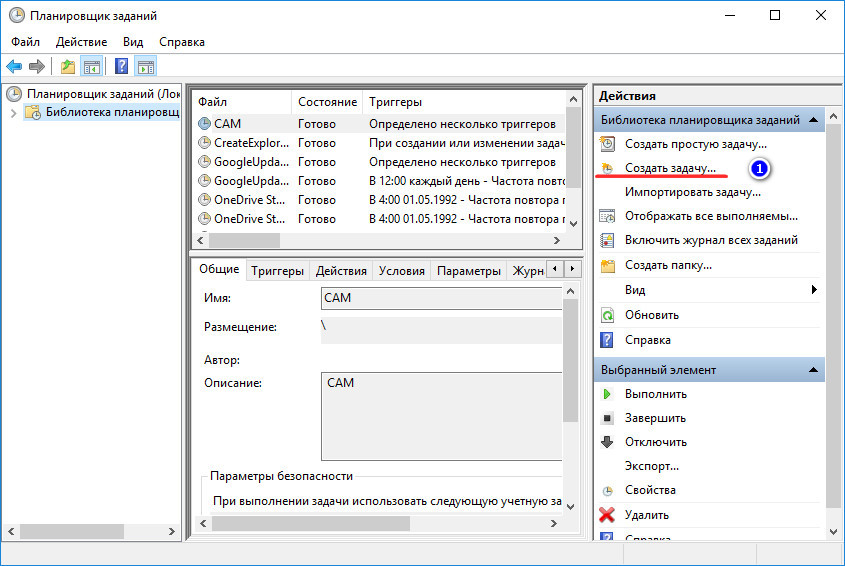This screenshot has width=845, height=566.
Task: Click Удалить action text
Action: pos(647,515)
